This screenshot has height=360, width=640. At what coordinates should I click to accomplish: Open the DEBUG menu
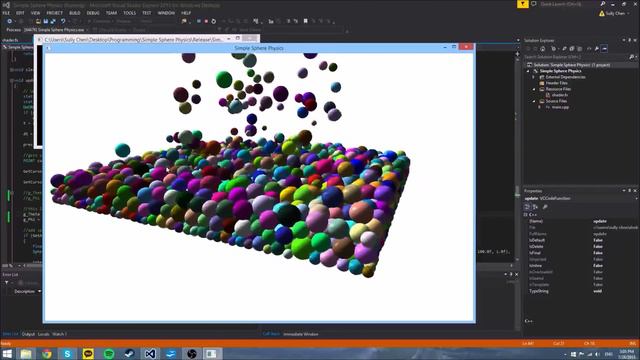tap(93, 13)
